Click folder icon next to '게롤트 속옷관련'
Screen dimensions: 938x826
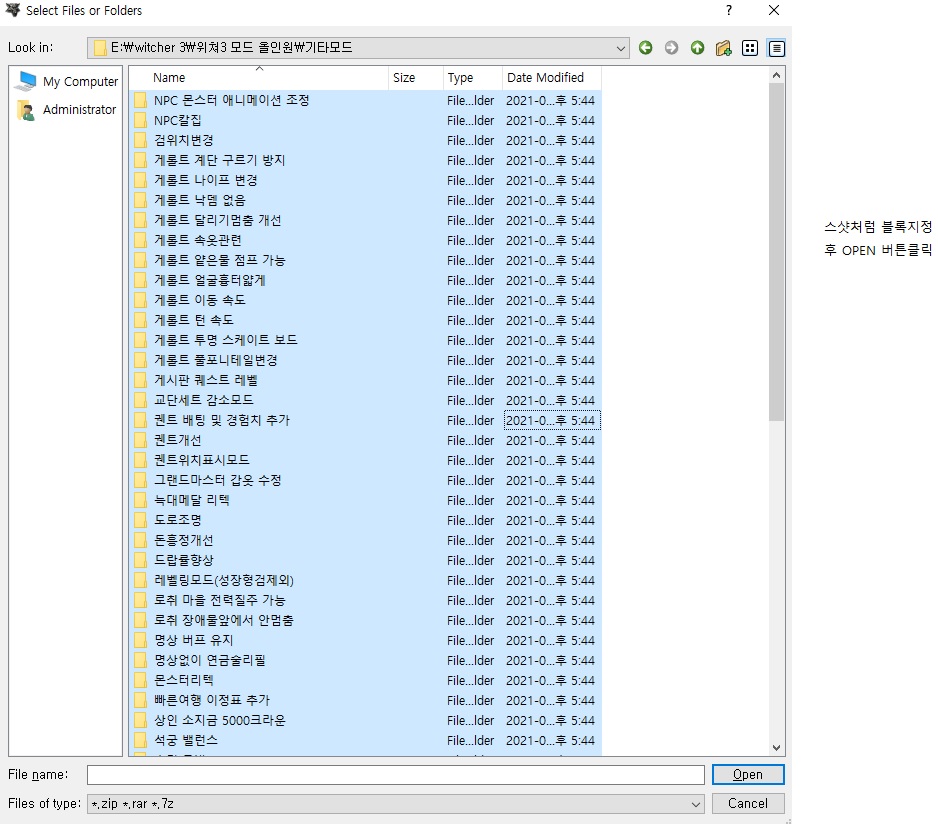point(141,240)
